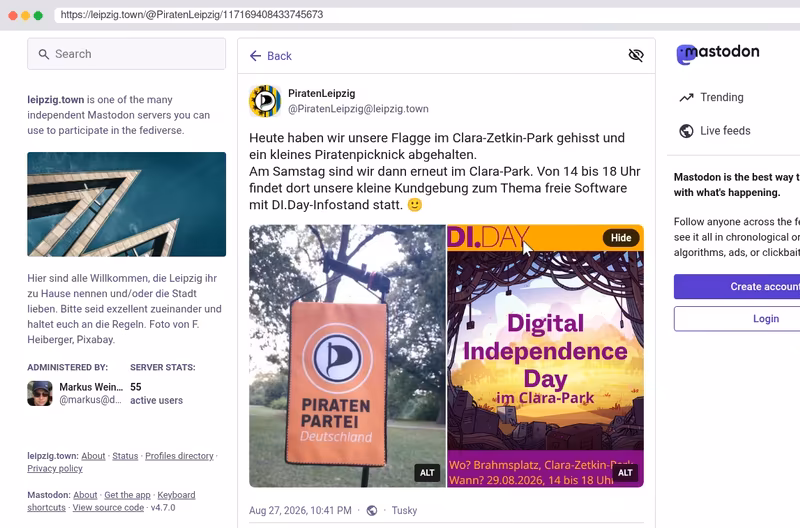The width and height of the screenshot is (800, 528).
Task: Open the Digital Independence Day poster image
Action: click(545, 356)
